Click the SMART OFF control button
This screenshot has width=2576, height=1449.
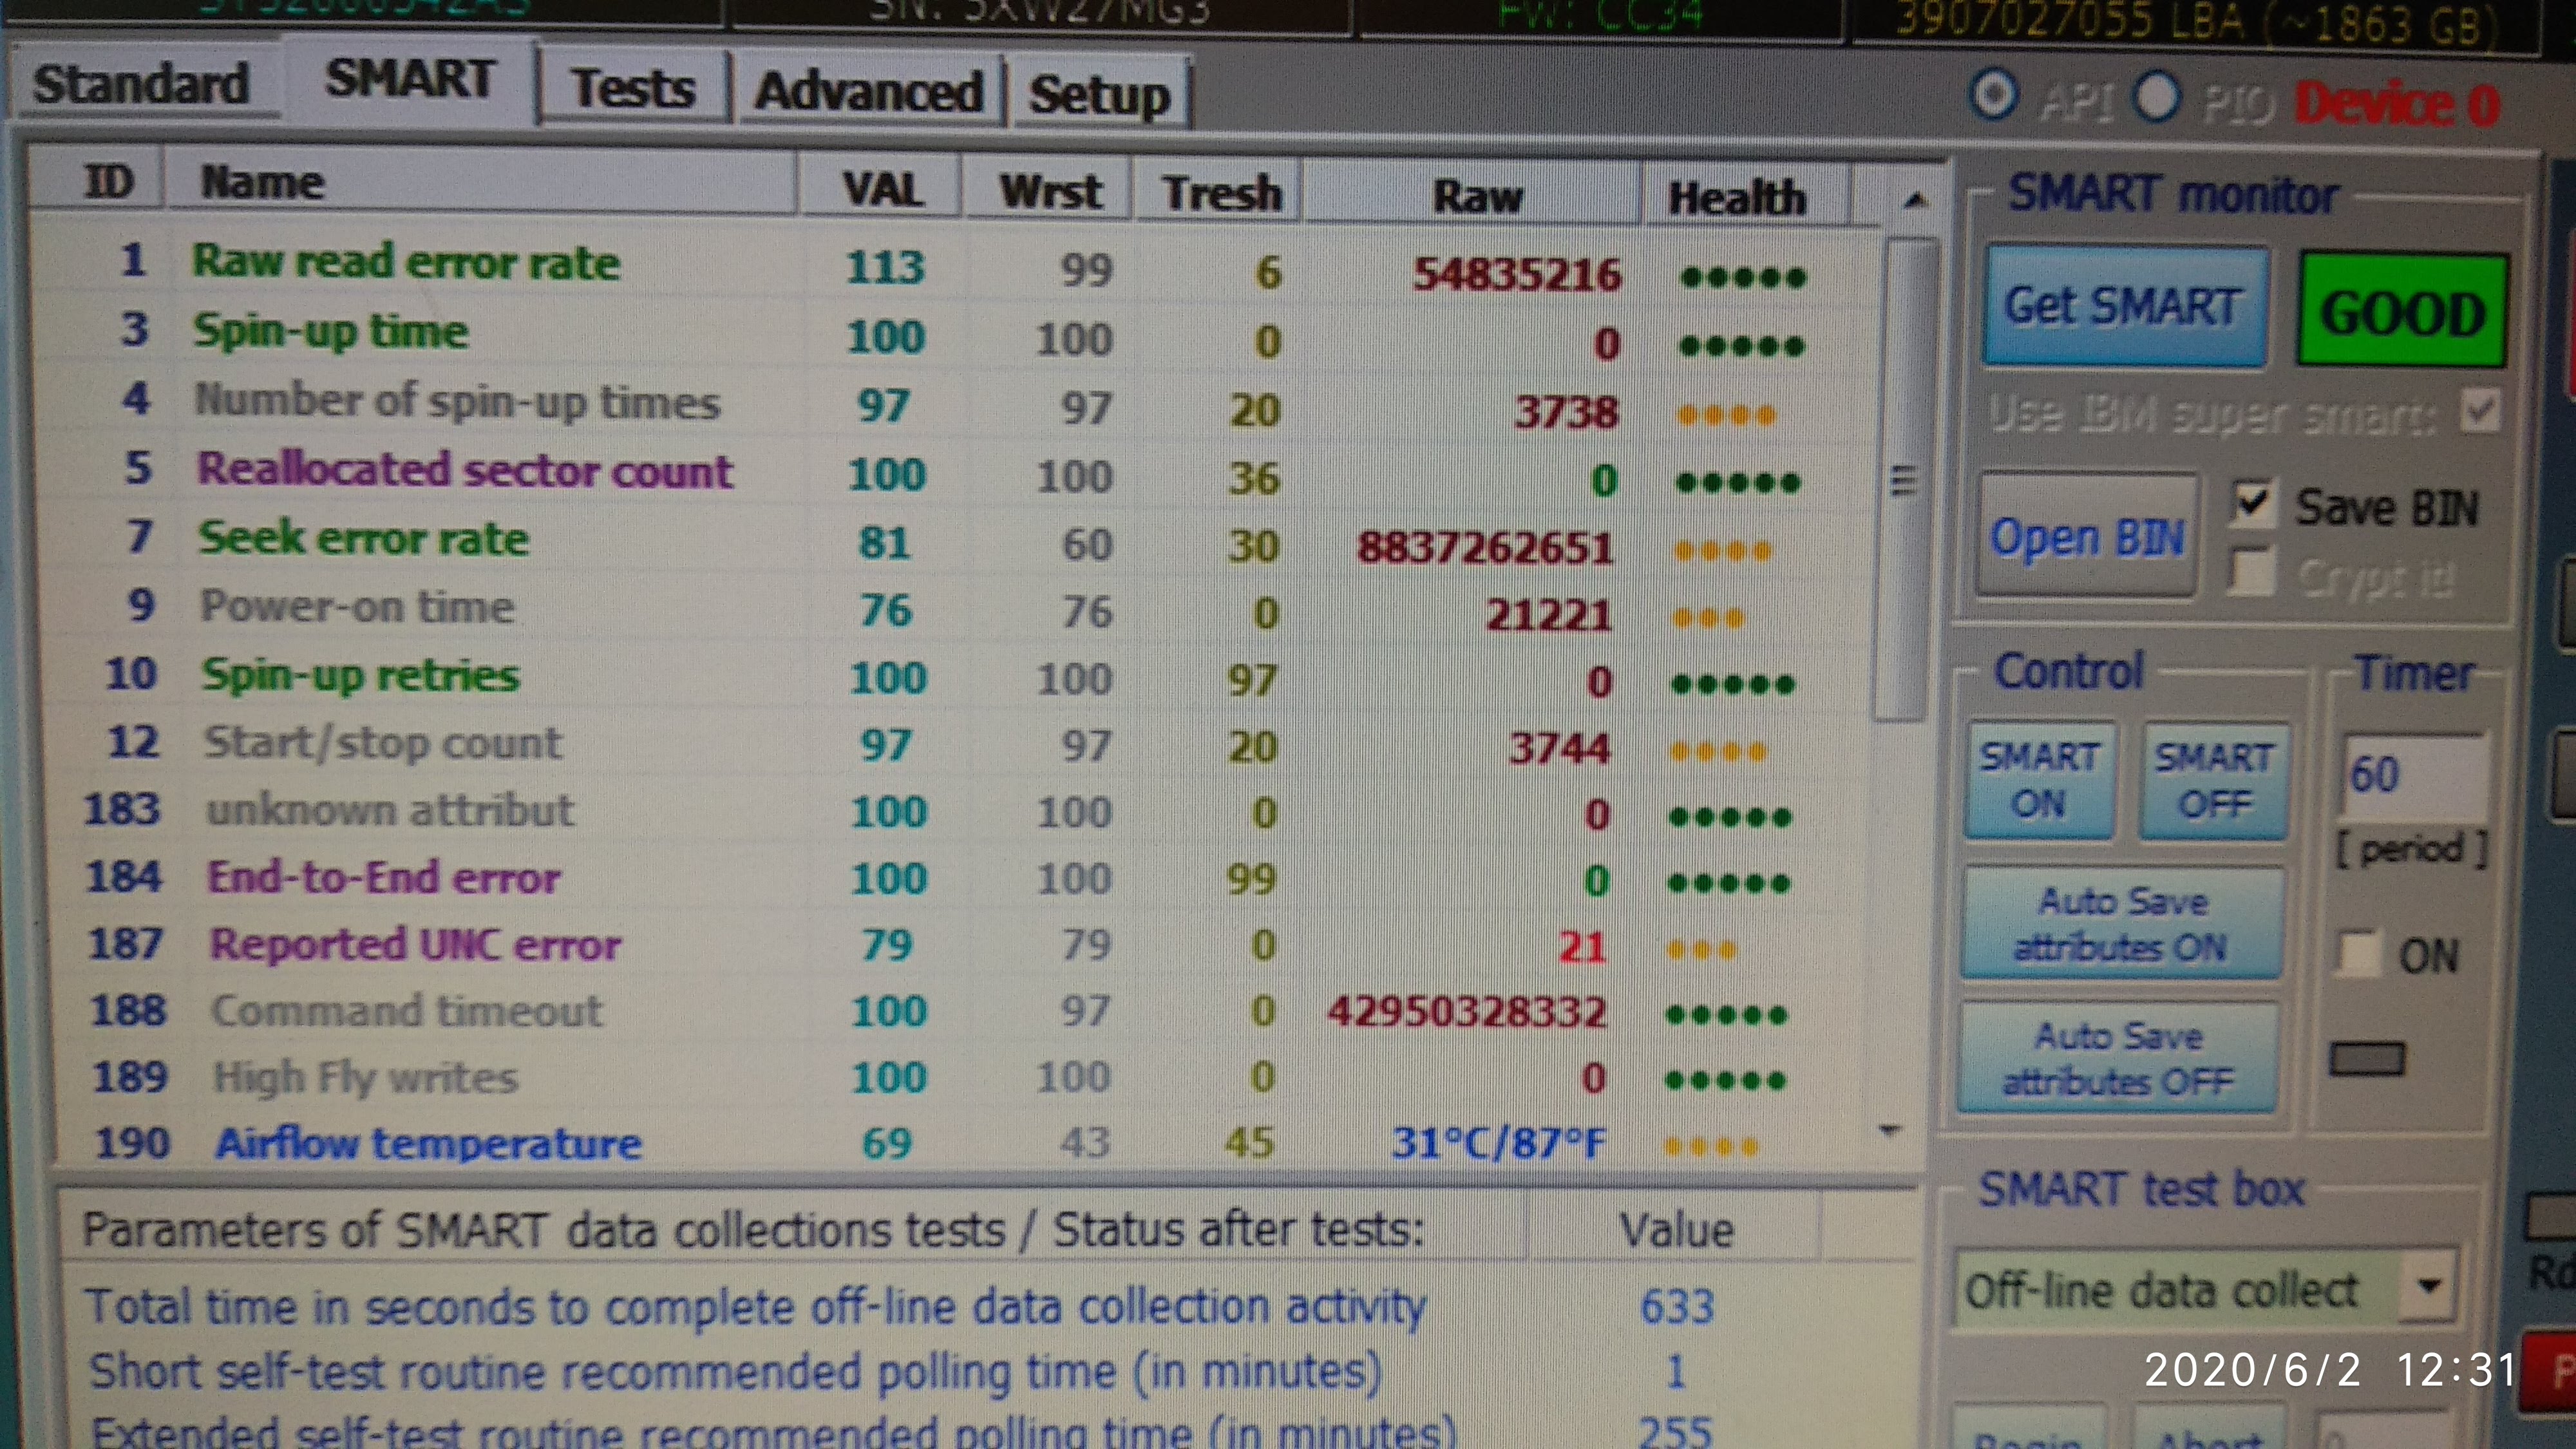coord(2214,780)
